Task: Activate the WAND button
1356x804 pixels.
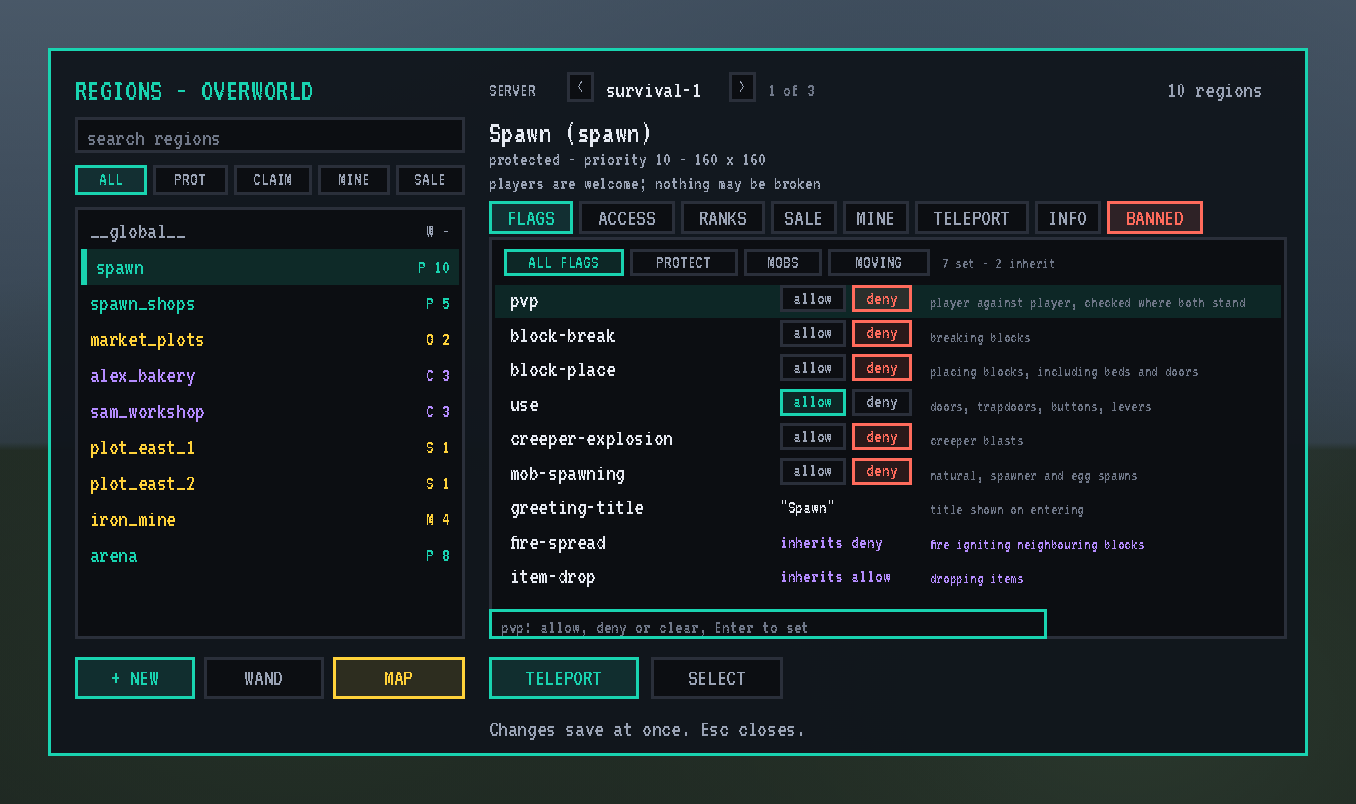Action: coord(264,678)
